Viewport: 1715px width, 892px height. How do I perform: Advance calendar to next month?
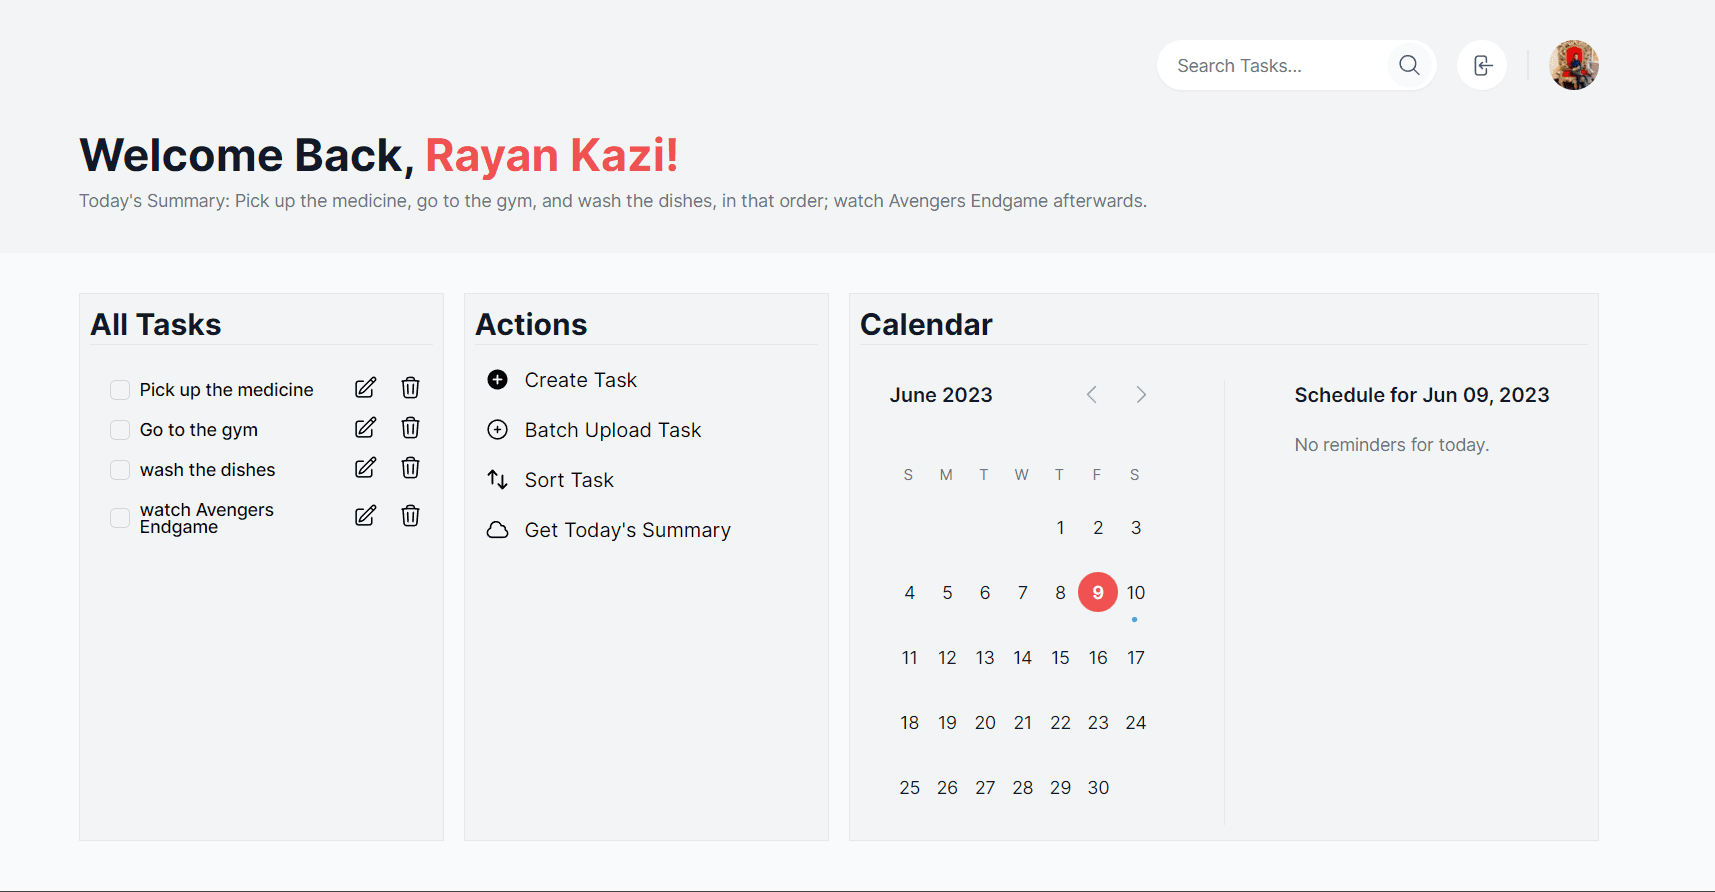pyautogui.click(x=1141, y=395)
